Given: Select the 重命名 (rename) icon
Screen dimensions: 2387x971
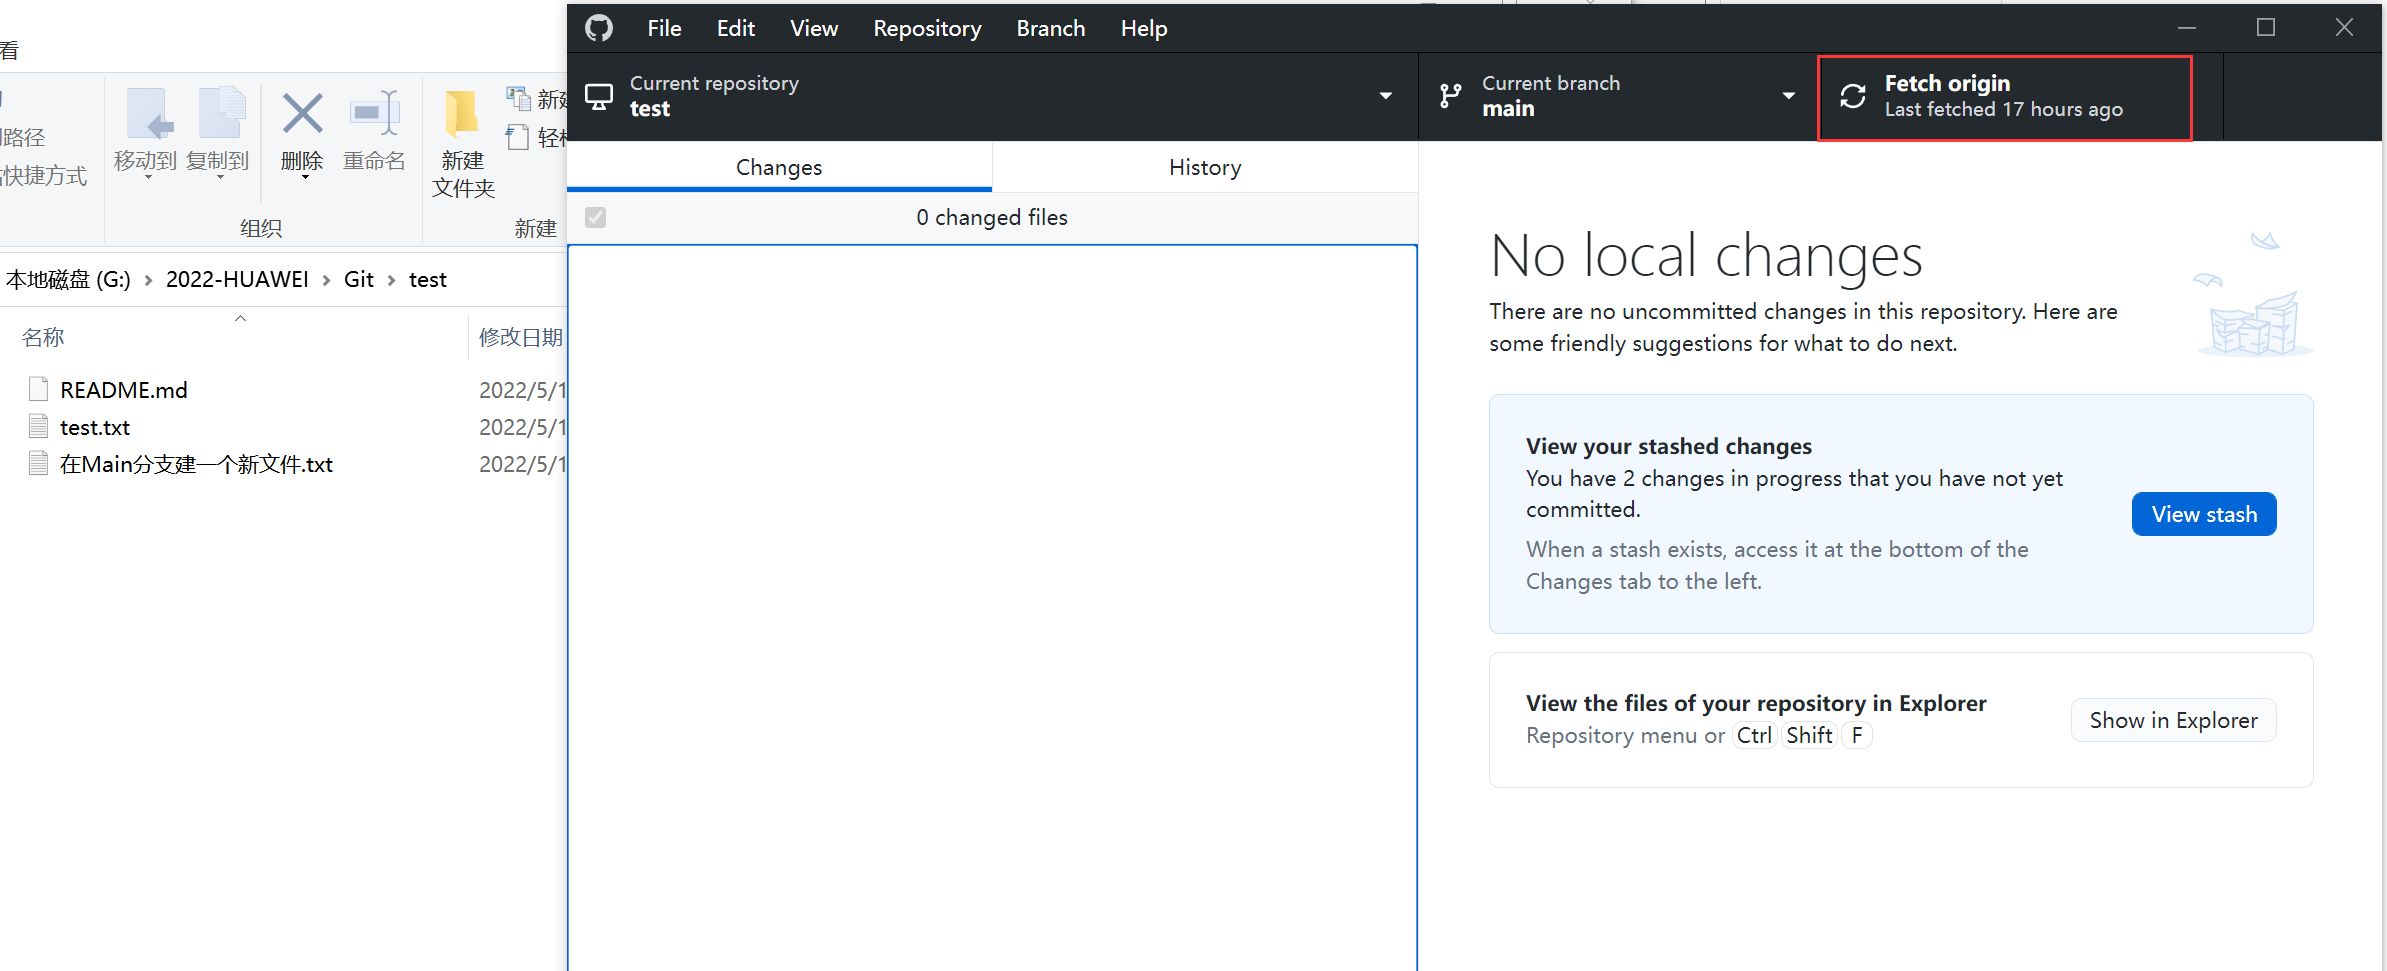Looking at the screenshot, I should click(x=375, y=113).
